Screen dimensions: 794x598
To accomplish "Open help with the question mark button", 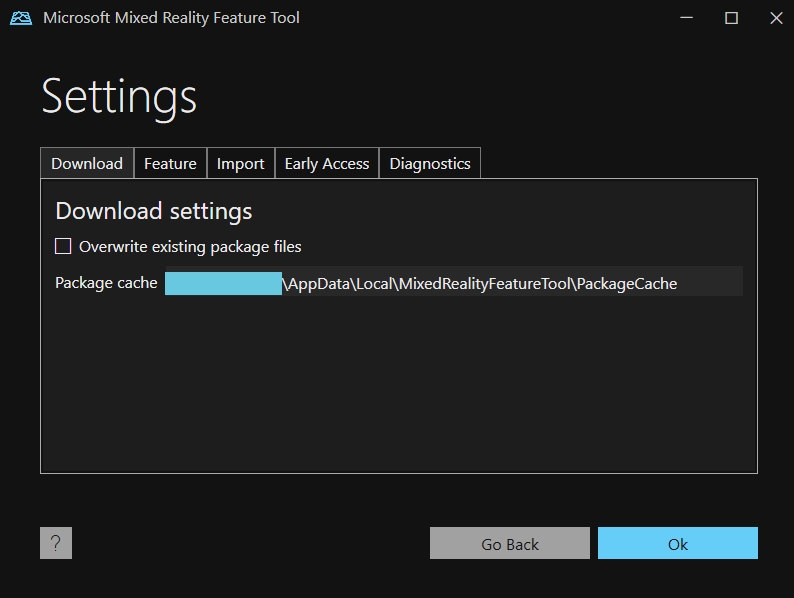I will tap(56, 543).
